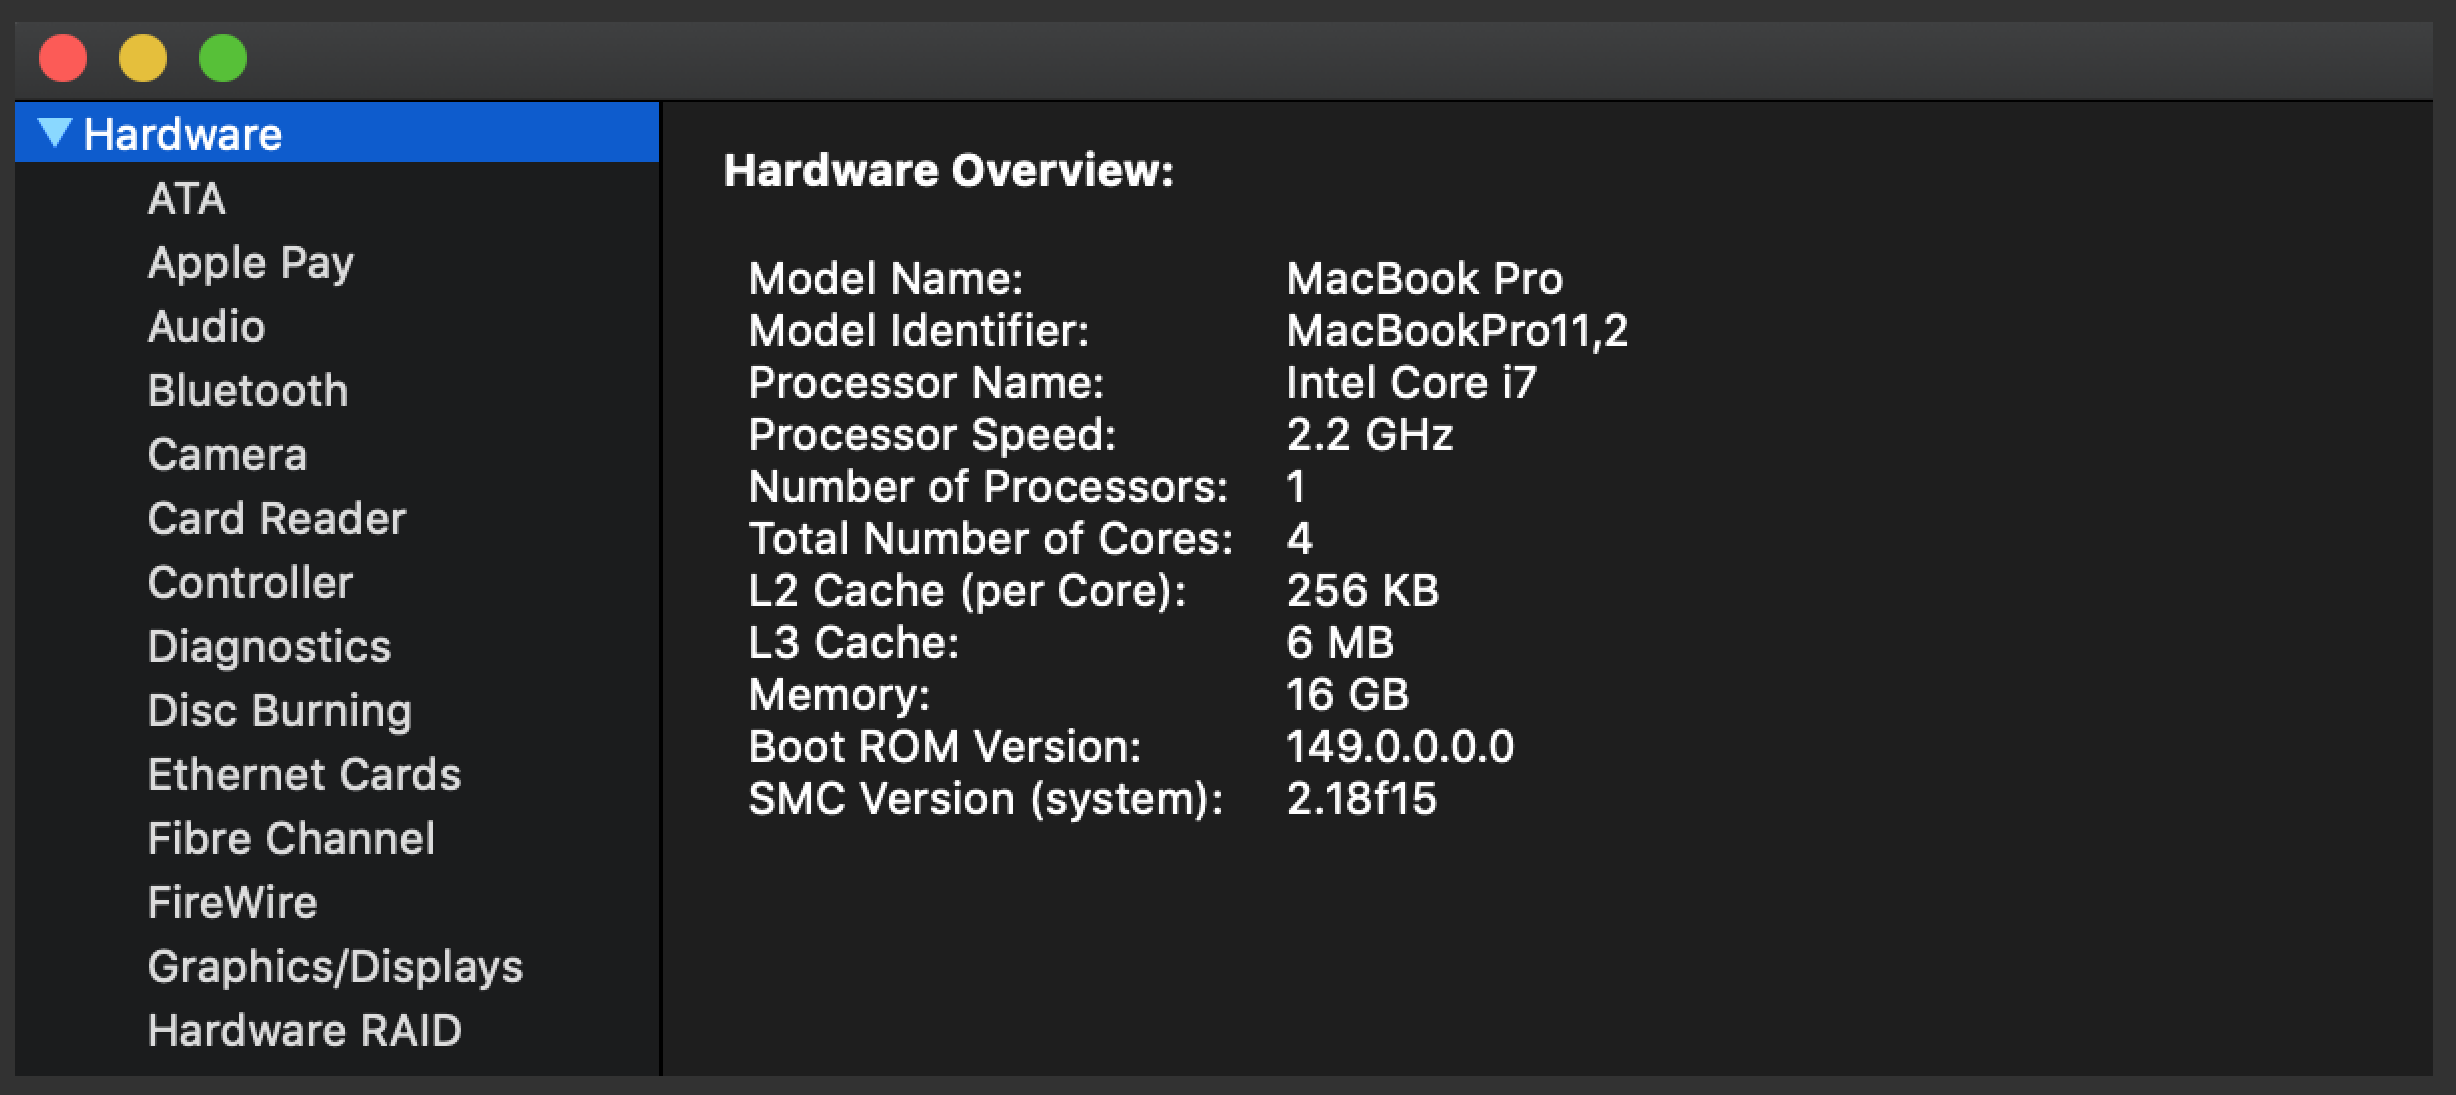Open the Camera entry
Screen dimensions: 2456x1095
tap(227, 454)
